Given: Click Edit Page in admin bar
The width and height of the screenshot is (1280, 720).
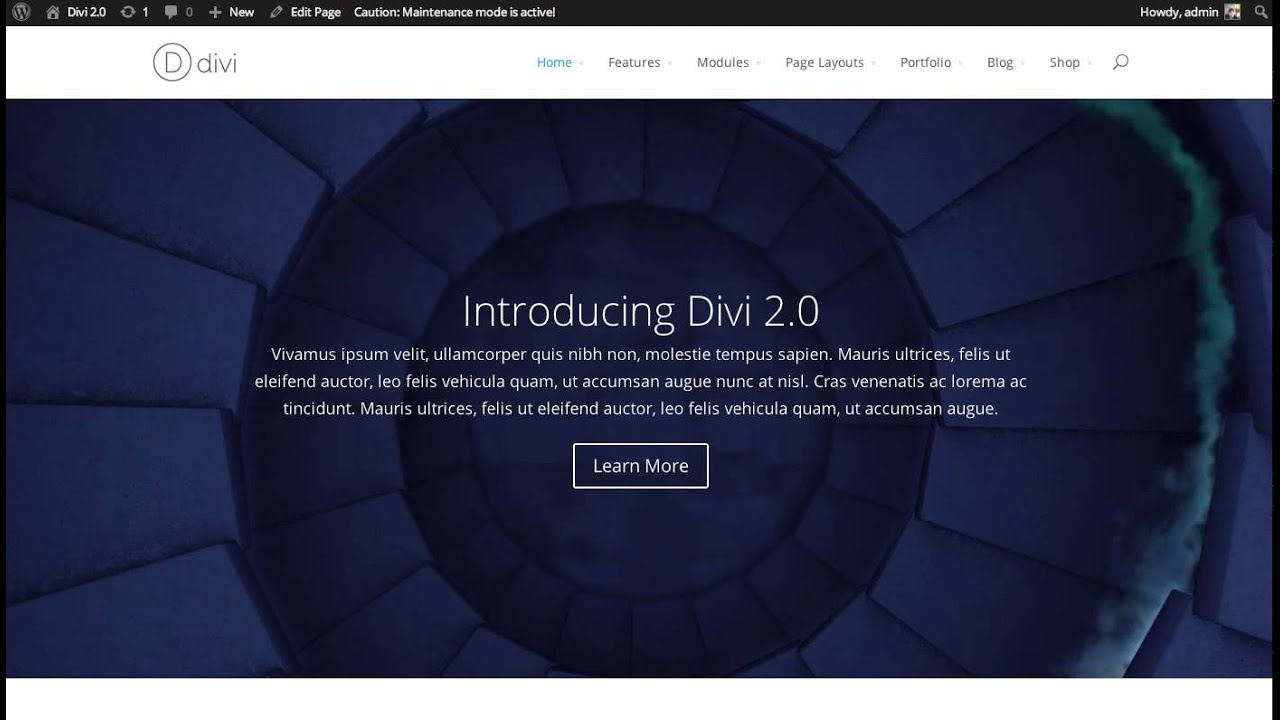Looking at the screenshot, I should pos(316,12).
